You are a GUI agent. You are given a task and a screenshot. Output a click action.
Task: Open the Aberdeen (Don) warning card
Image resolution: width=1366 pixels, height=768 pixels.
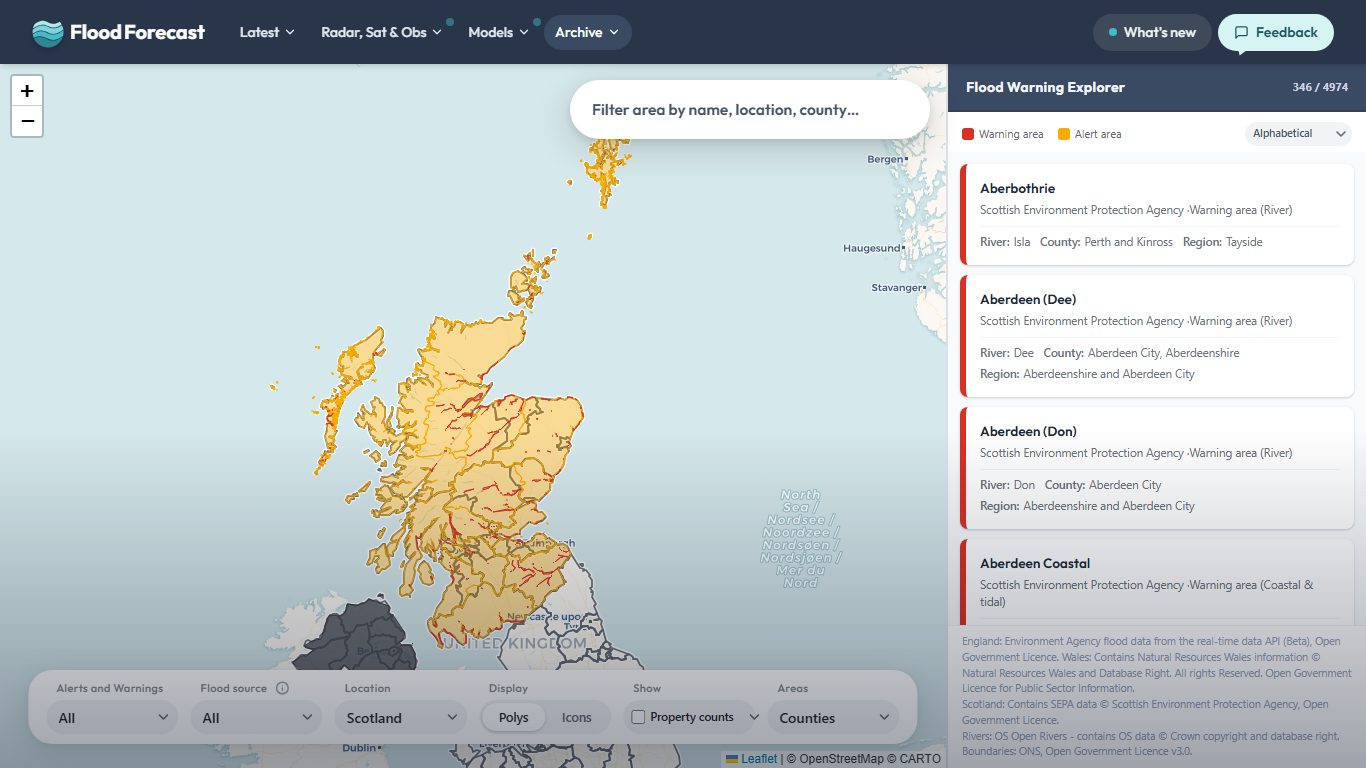(1157, 469)
